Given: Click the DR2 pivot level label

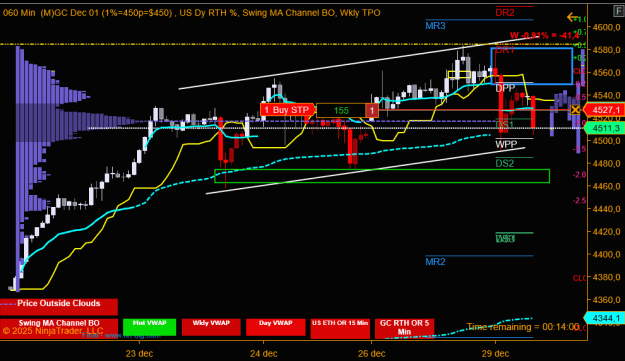Looking at the screenshot, I should [505, 12].
